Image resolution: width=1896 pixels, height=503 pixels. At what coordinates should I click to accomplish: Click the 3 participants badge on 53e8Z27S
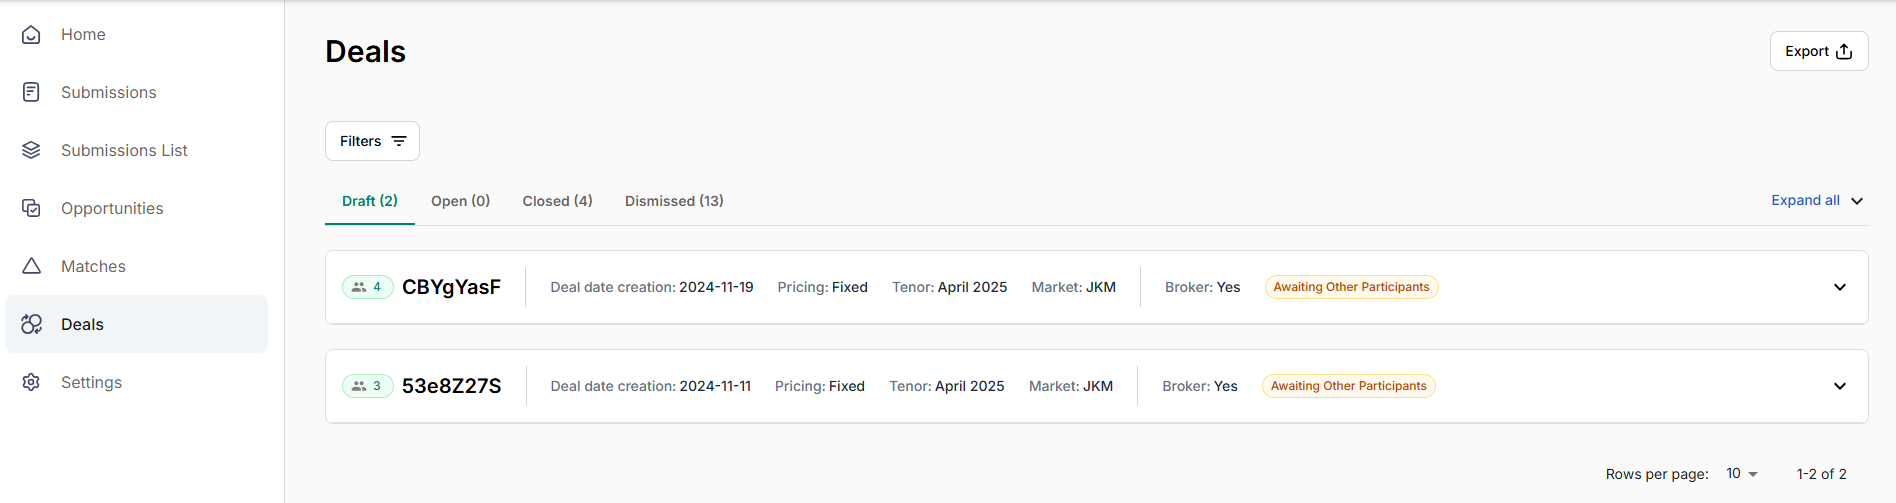click(x=367, y=386)
